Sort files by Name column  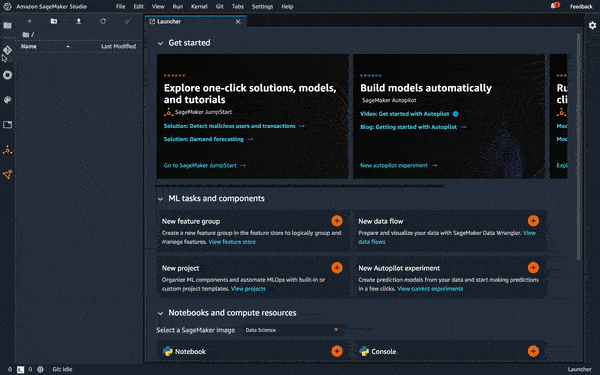click(29, 46)
